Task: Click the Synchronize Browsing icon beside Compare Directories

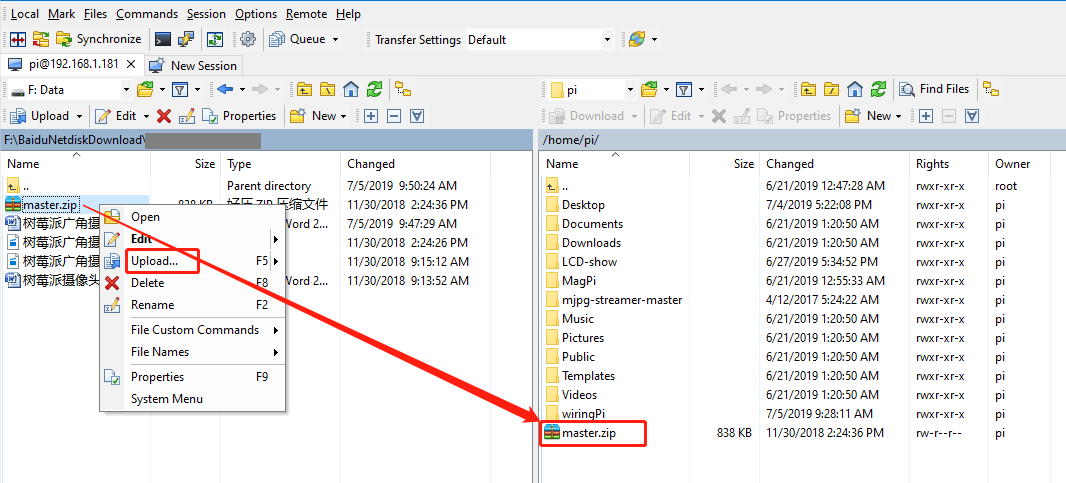Action: (x=41, y=39)
